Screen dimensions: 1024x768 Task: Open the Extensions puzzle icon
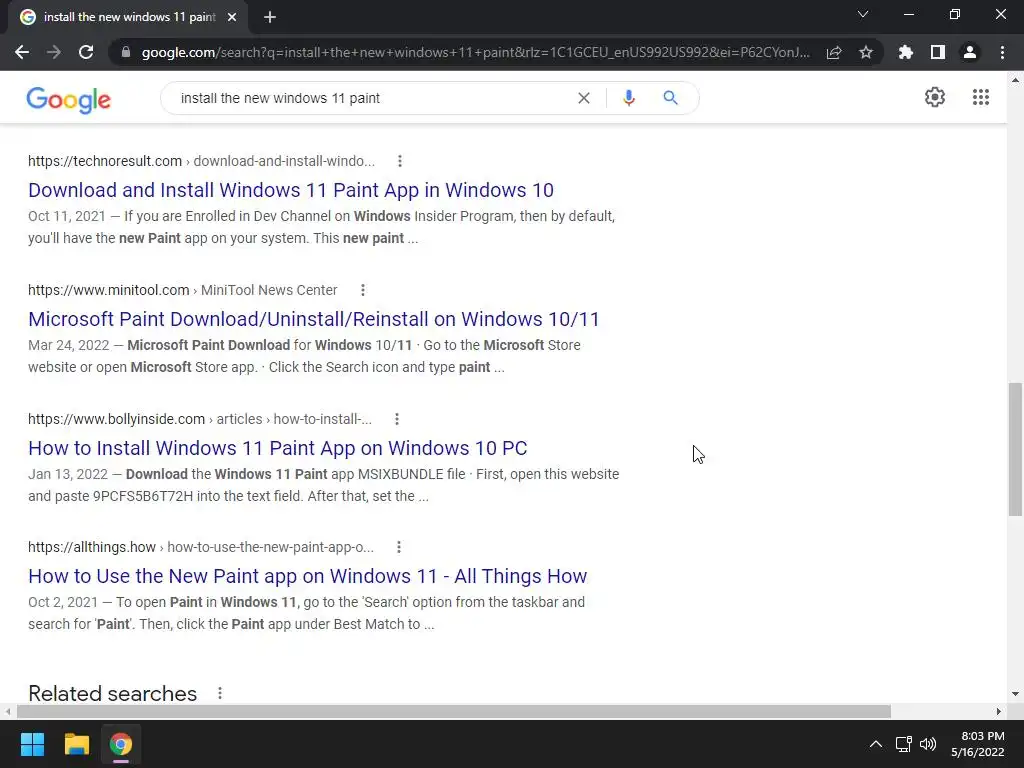pos(905,52)
